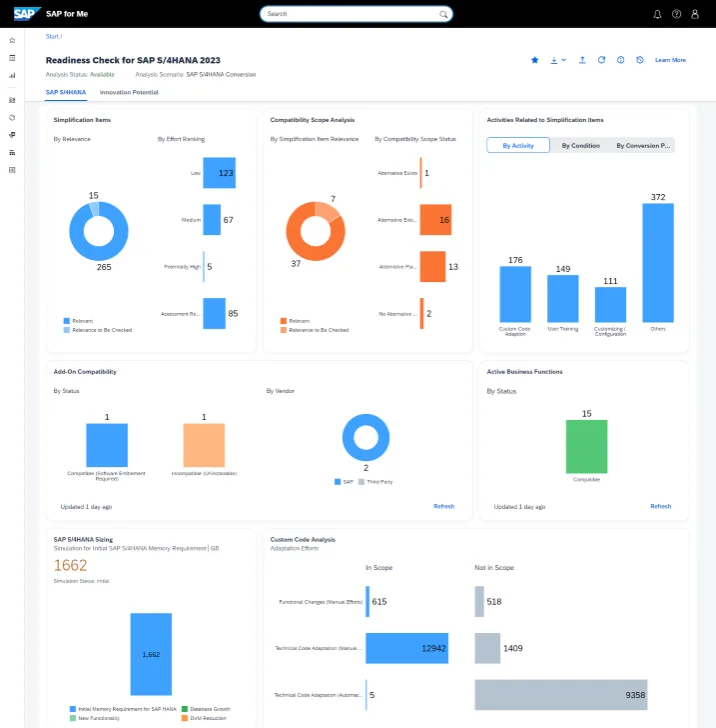Click the Custom Code Analysis card title

[x=303, y=540]
